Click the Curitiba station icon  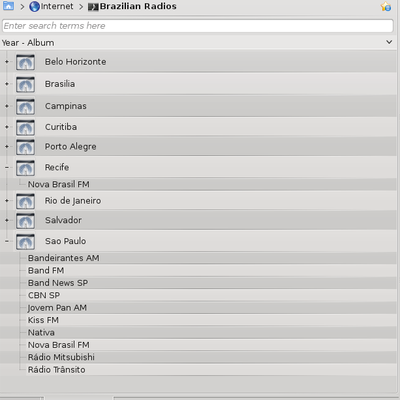coord(25,128)
